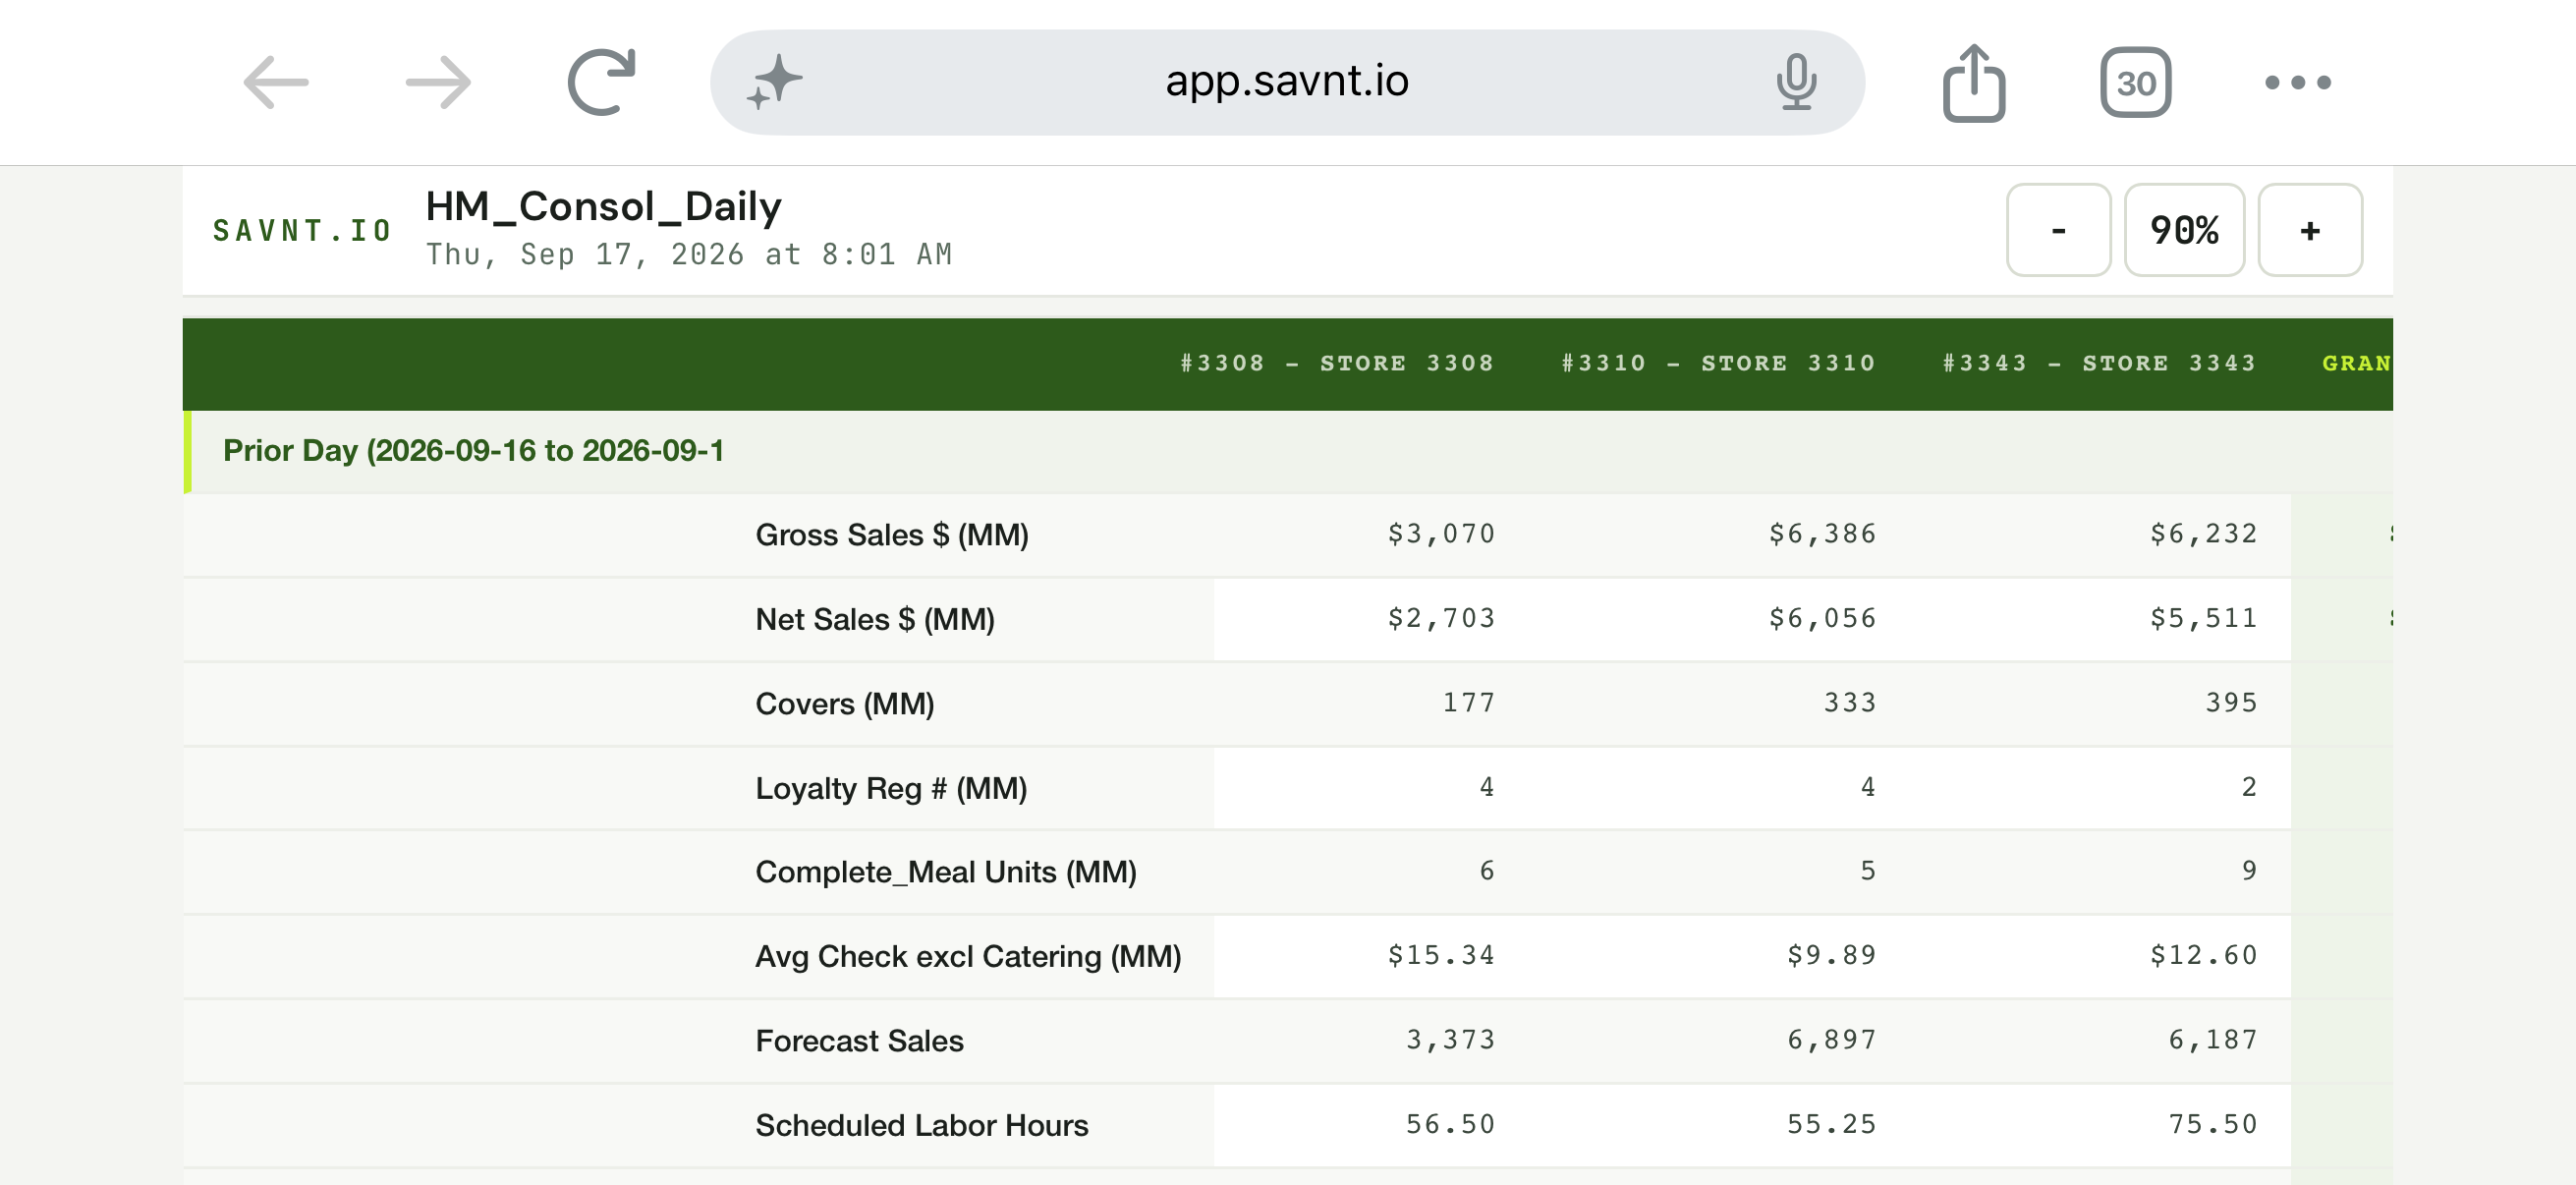The height and width of the screenshot is (1185, 2576).
Task: Click the SAVNT.IO logo
Action: (x=302, y=231)
